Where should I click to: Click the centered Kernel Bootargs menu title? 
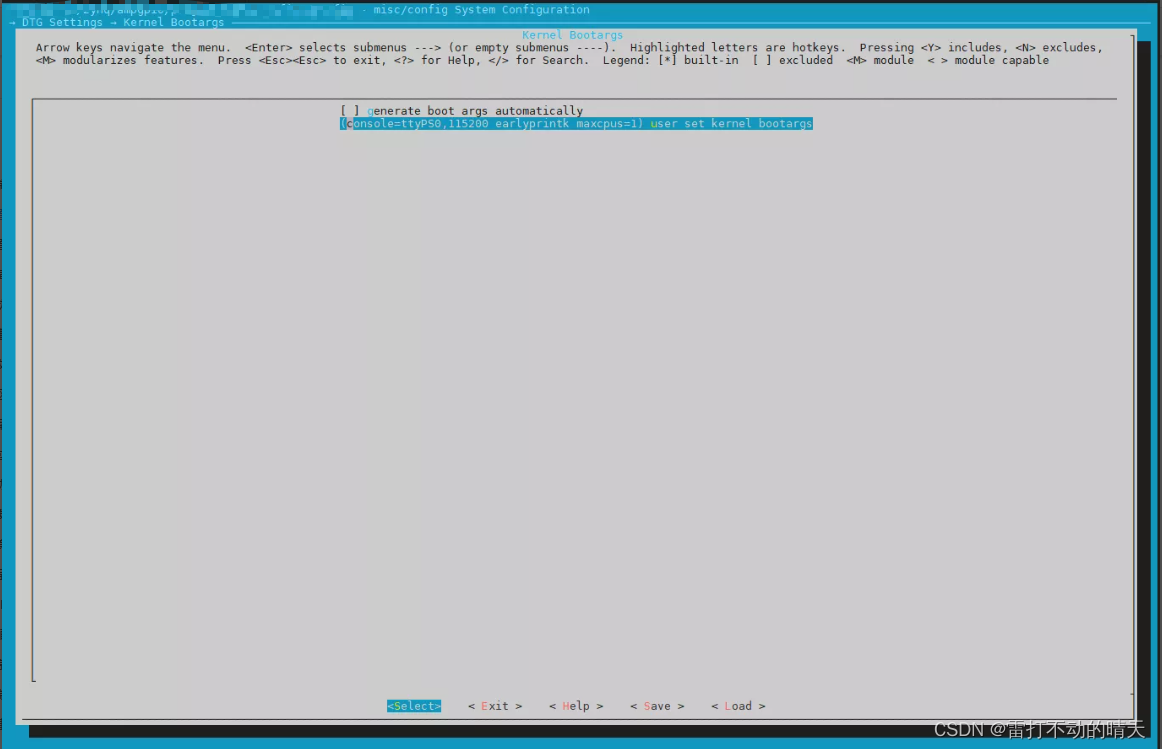[x=572, y=35]
